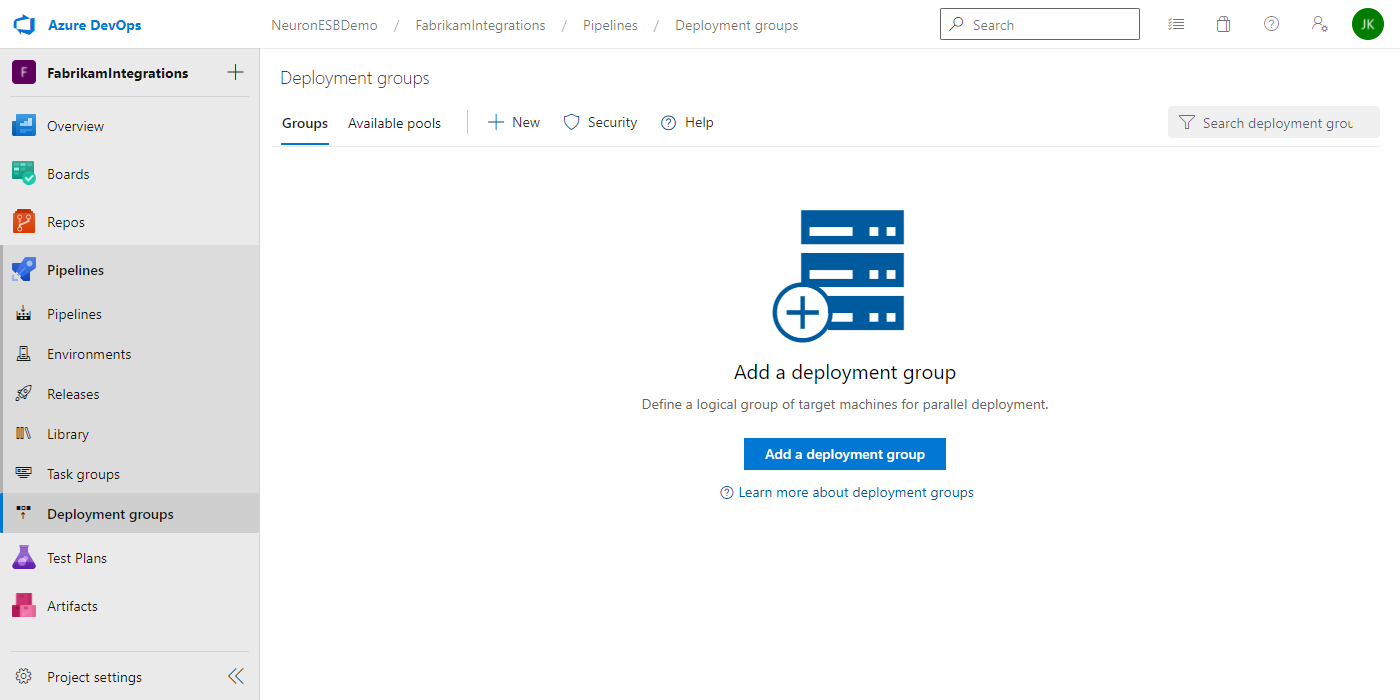
Task: Click the blue Add a deployment group button
Action: click(845, 454)
